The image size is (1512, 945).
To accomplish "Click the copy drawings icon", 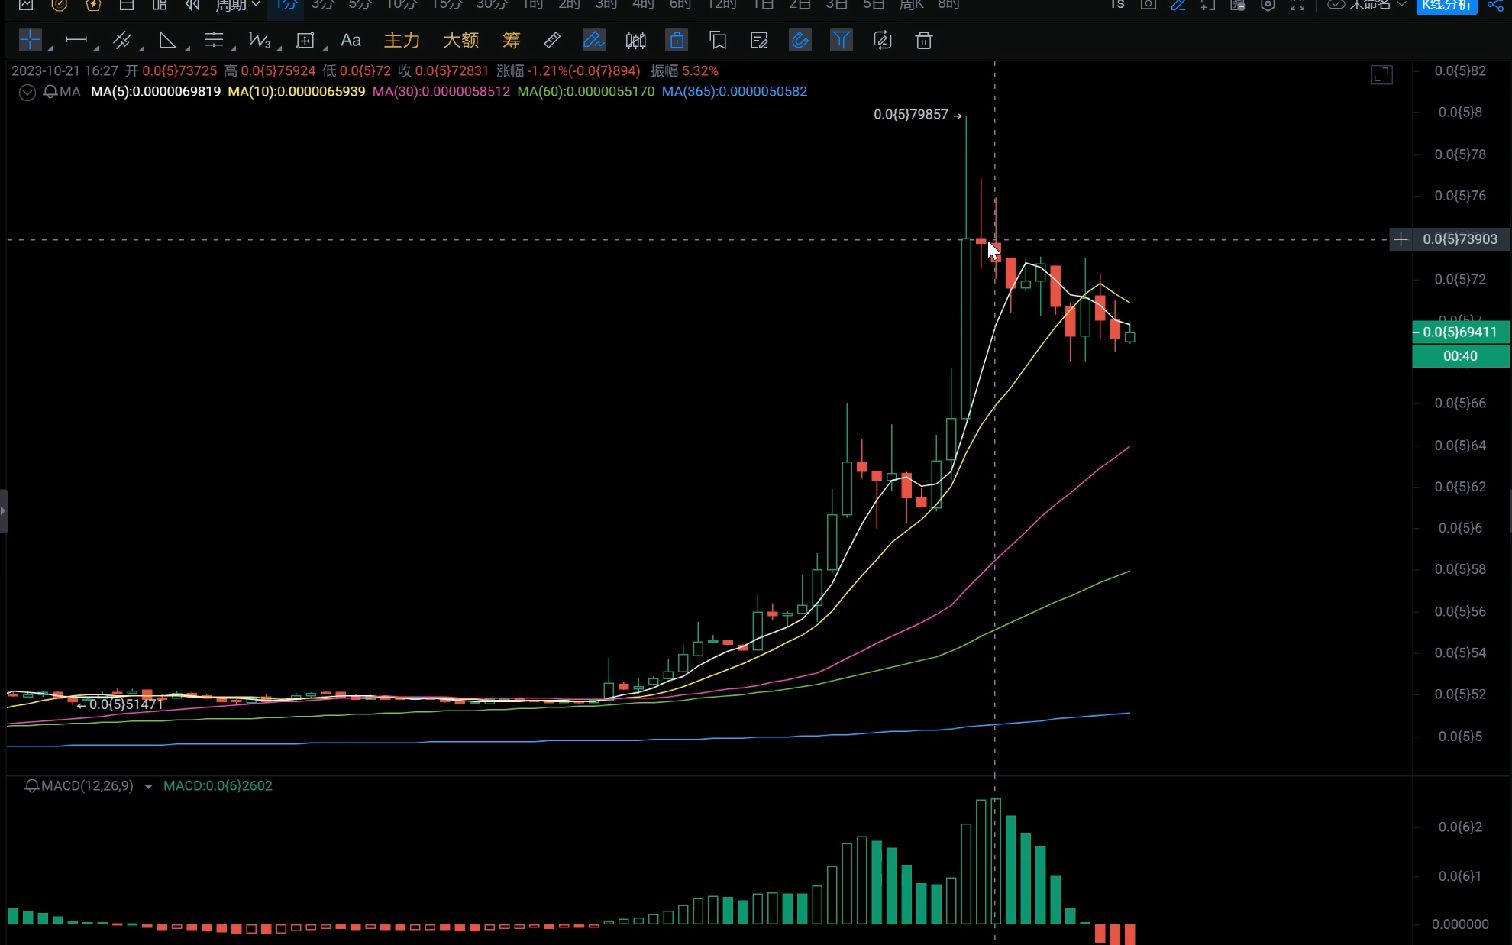I will [x=717, y=40].
